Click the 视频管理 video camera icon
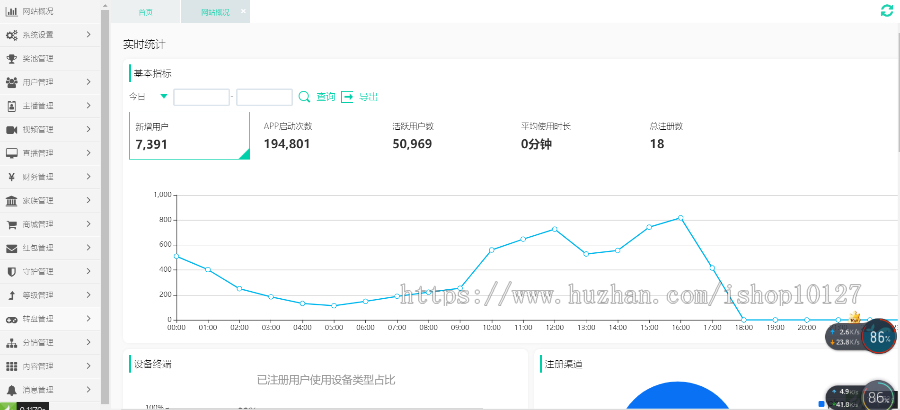 coord(11,130)
